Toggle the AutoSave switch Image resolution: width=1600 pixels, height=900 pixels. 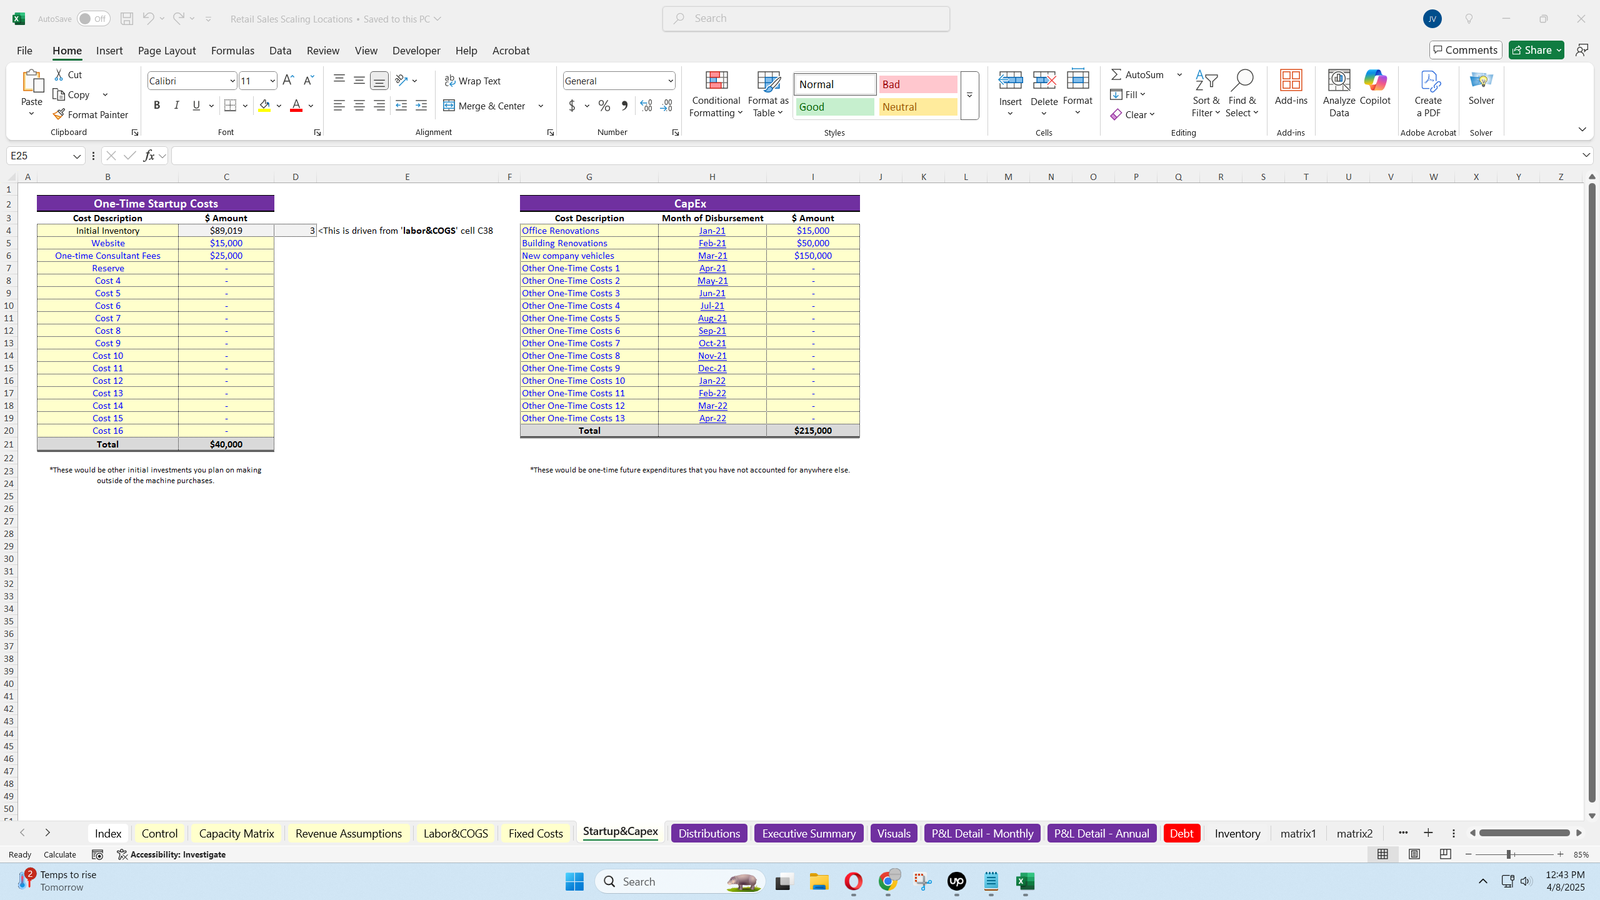[93, 19]
